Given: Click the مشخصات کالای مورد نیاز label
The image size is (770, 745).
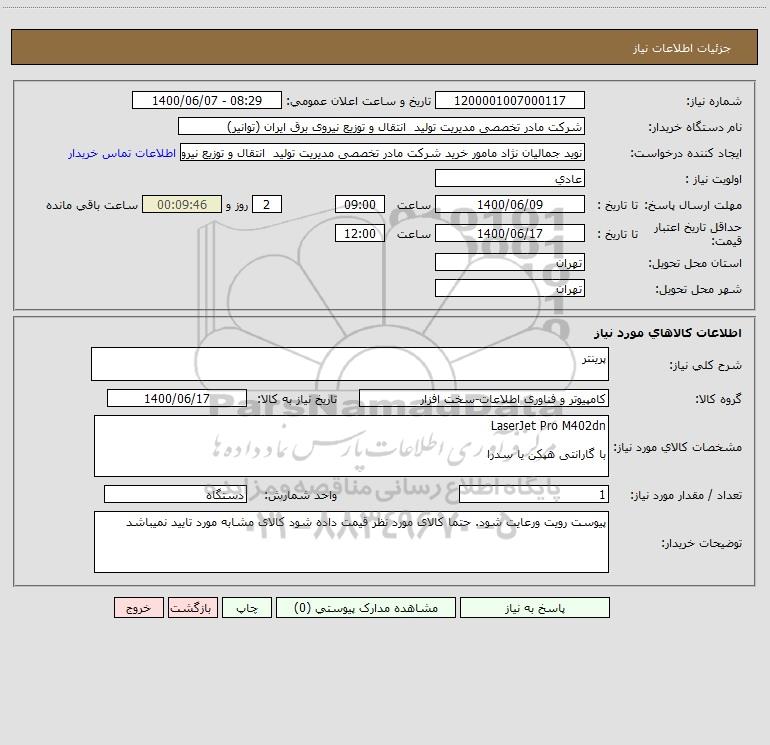Looking at the screenshot, I should pos(678,447).
